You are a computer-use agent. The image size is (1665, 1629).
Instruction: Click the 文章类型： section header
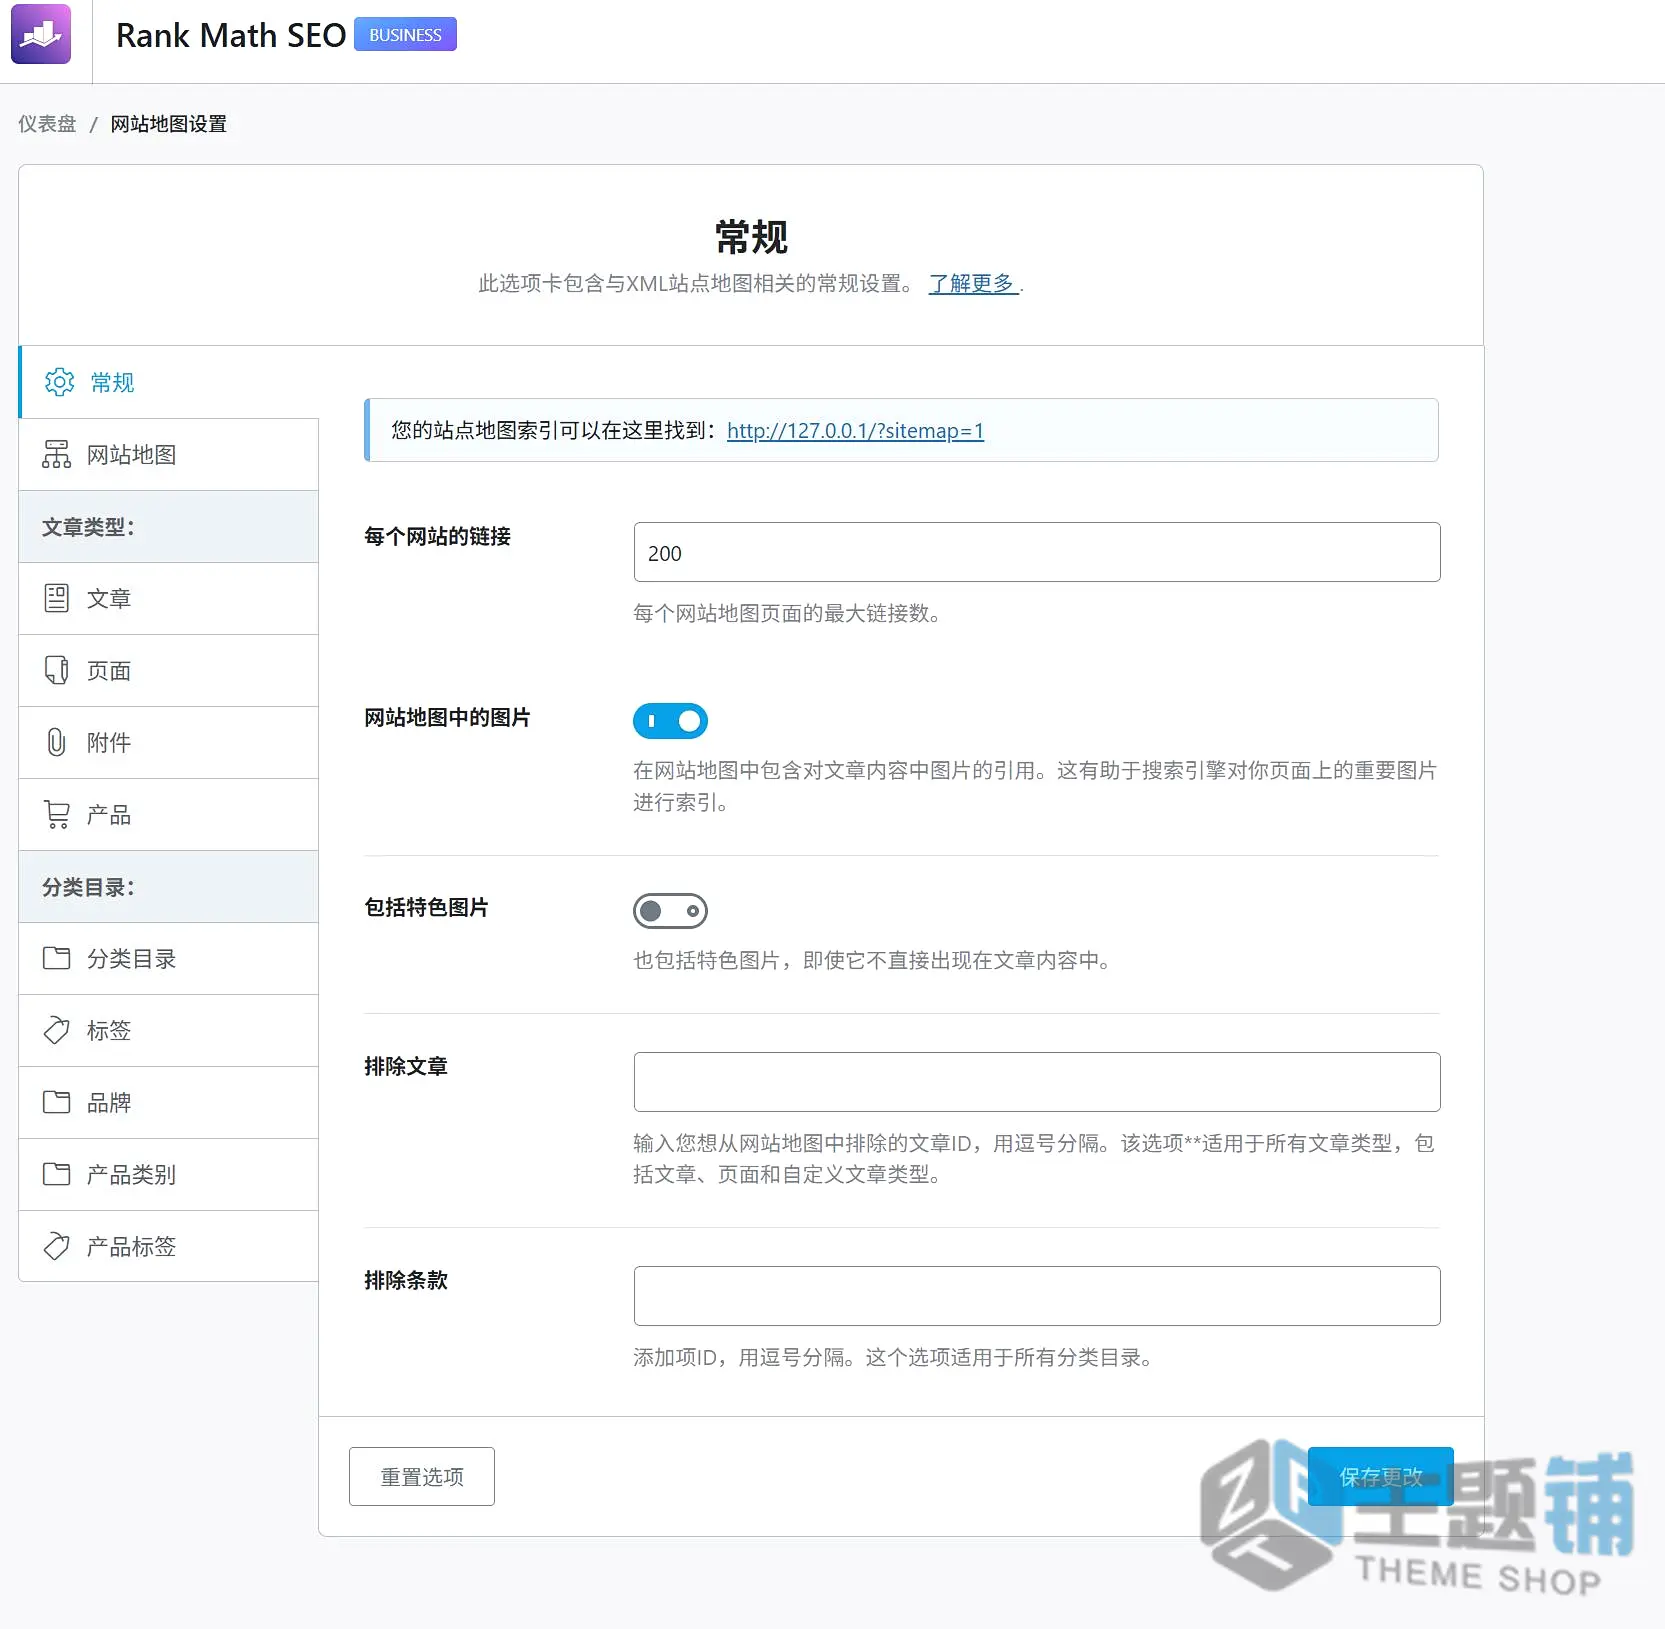pos(169,526)
